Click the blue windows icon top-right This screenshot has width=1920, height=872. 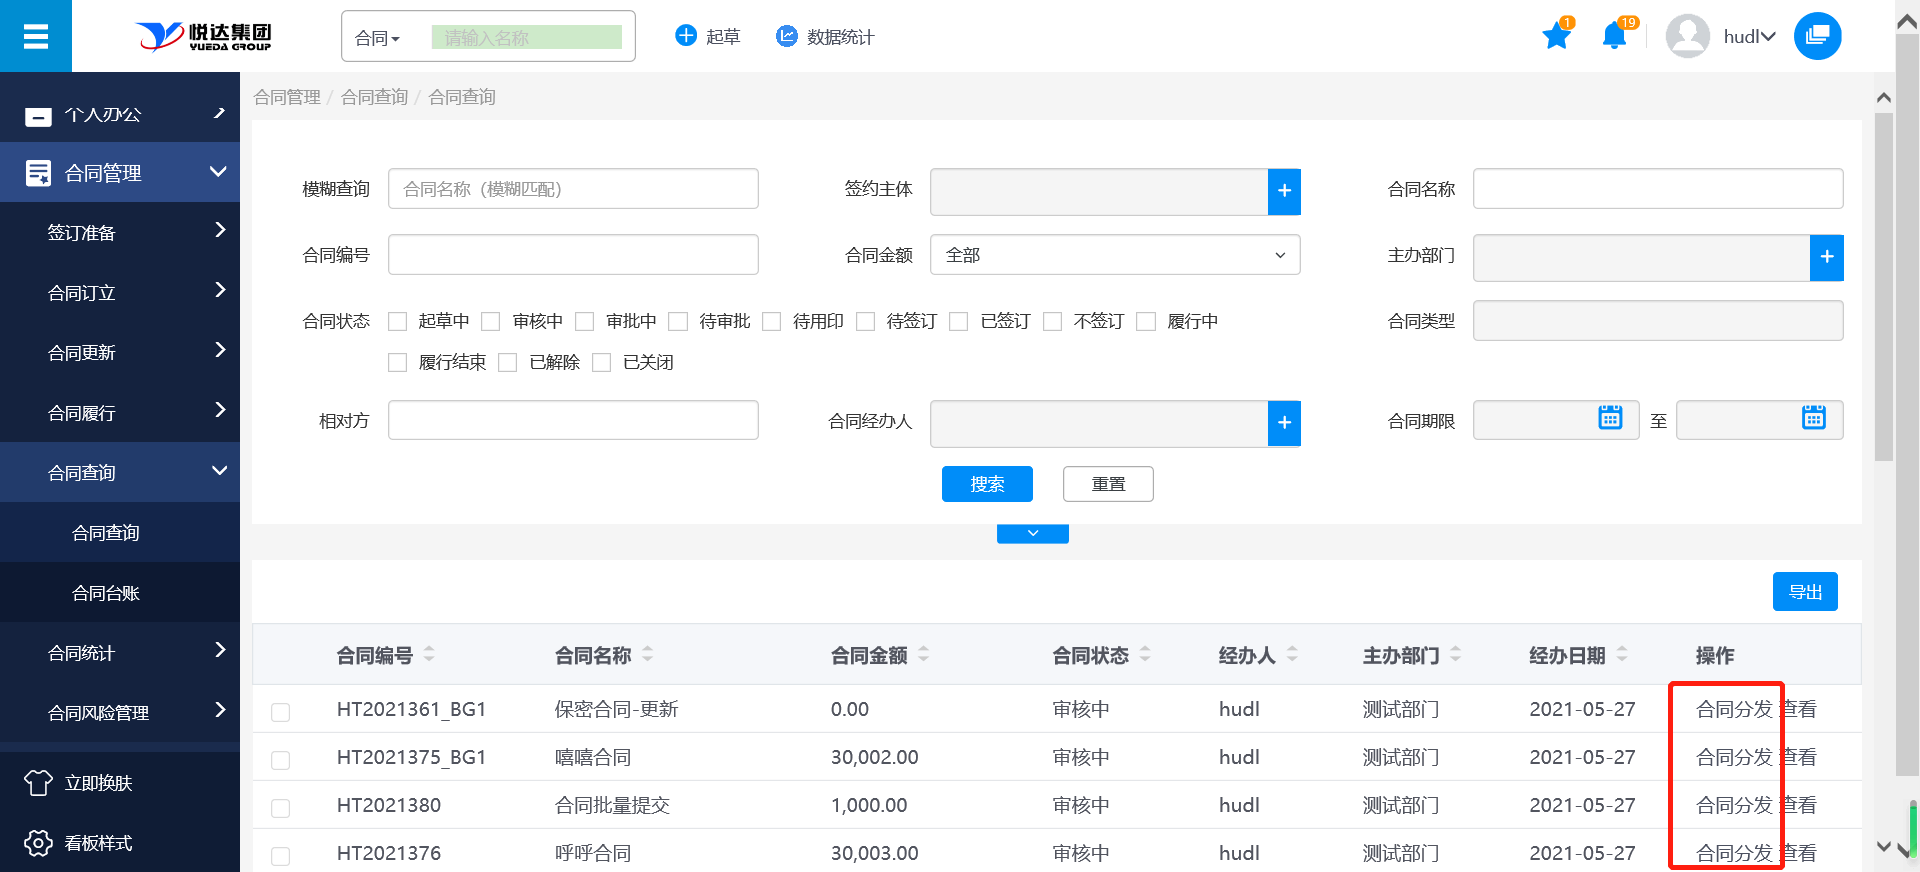click(1817, 37)
